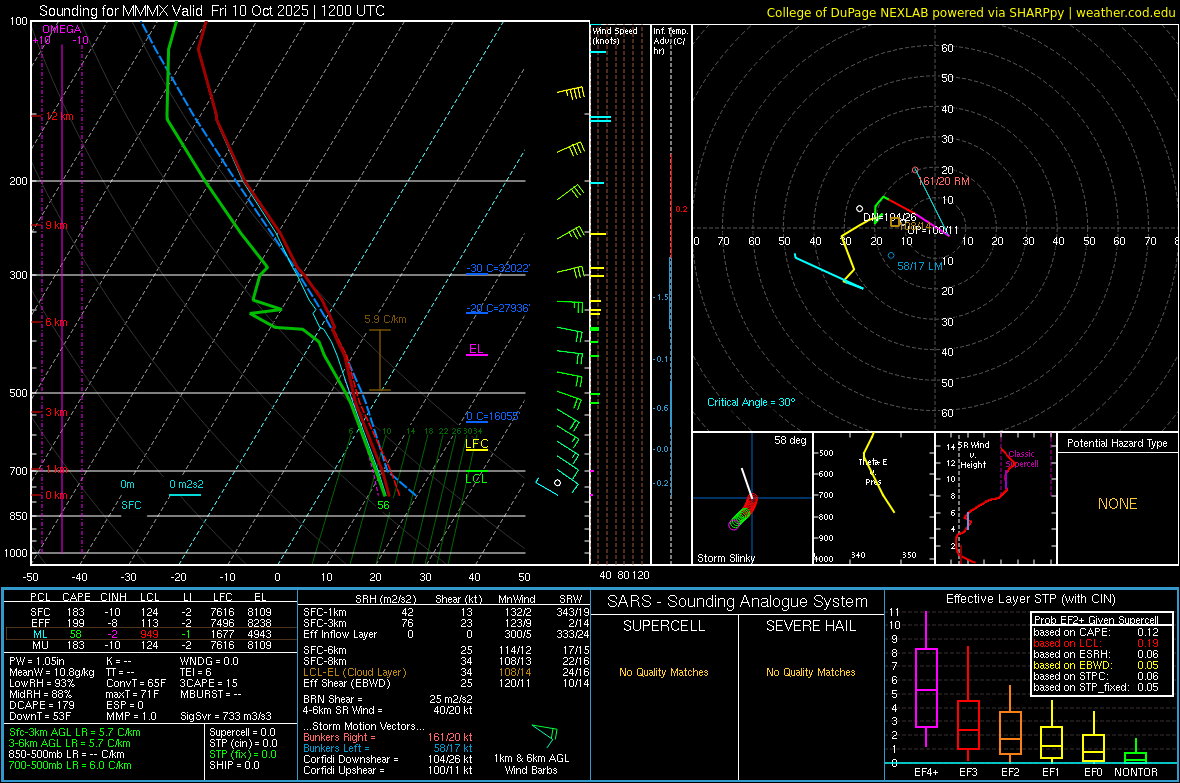Click the Effective Layer STP (with CIN) title
Screen dimensions: 1180x783
[1030, 599]
